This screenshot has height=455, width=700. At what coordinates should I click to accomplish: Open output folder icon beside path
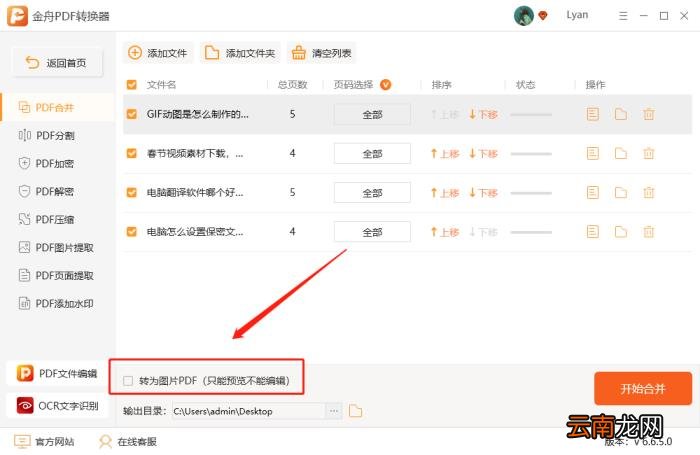click(x=355, y=411)
